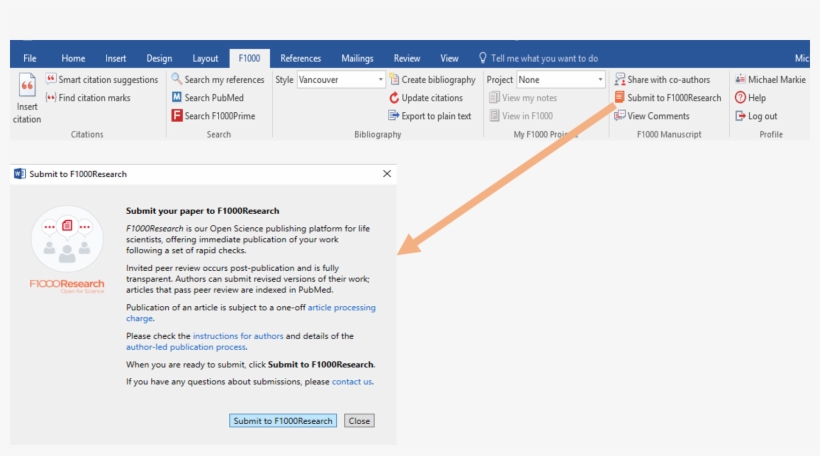The image size is (820, 456).
Task: Click the F1000Research logo in the dialog
Action: pos(67,250)
